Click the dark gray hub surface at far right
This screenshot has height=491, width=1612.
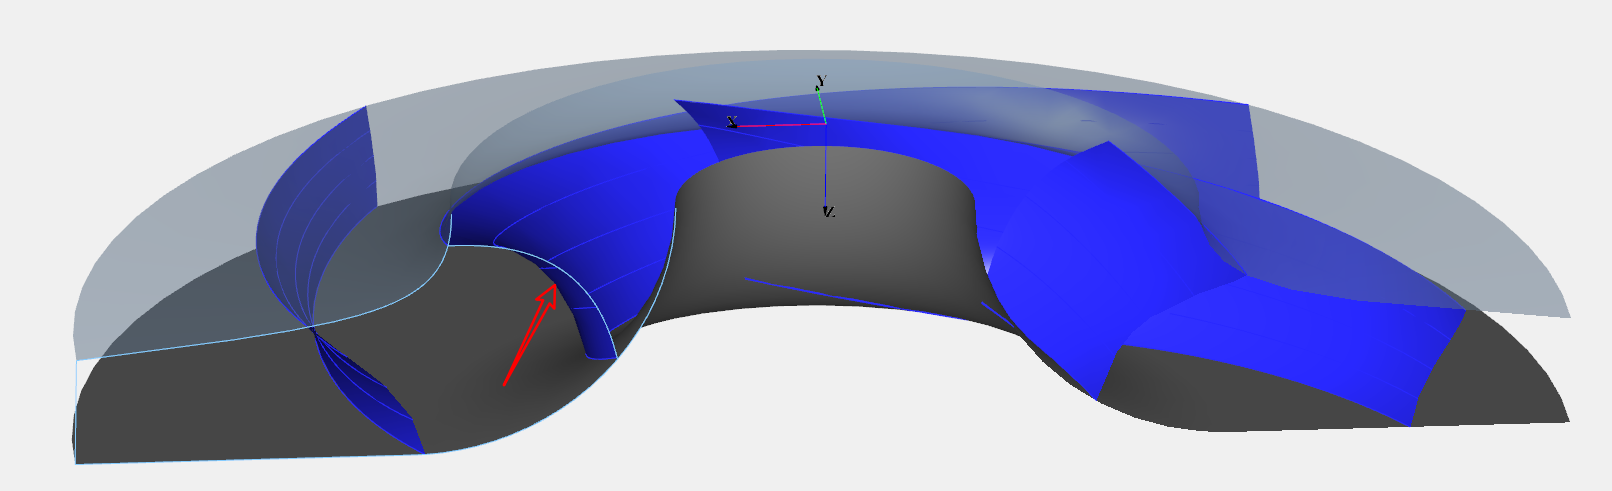(x=1500, y=380)
